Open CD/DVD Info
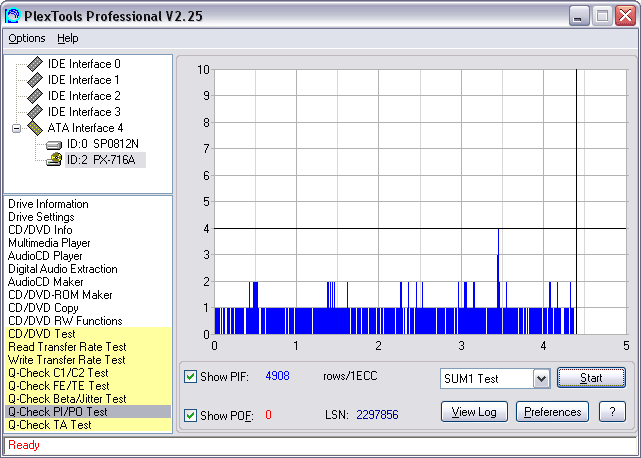The height and width of the screenshot is (458, 641). click(x=40, y=230)
